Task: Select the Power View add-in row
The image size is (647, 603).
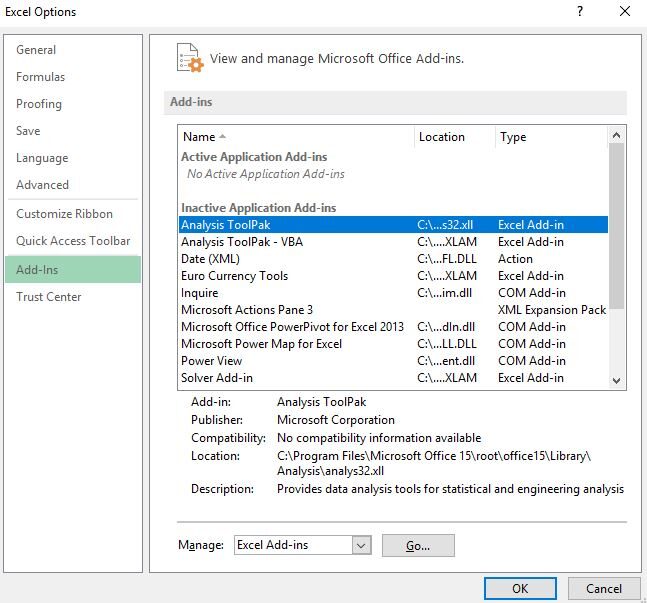Action: pos(393,361)
